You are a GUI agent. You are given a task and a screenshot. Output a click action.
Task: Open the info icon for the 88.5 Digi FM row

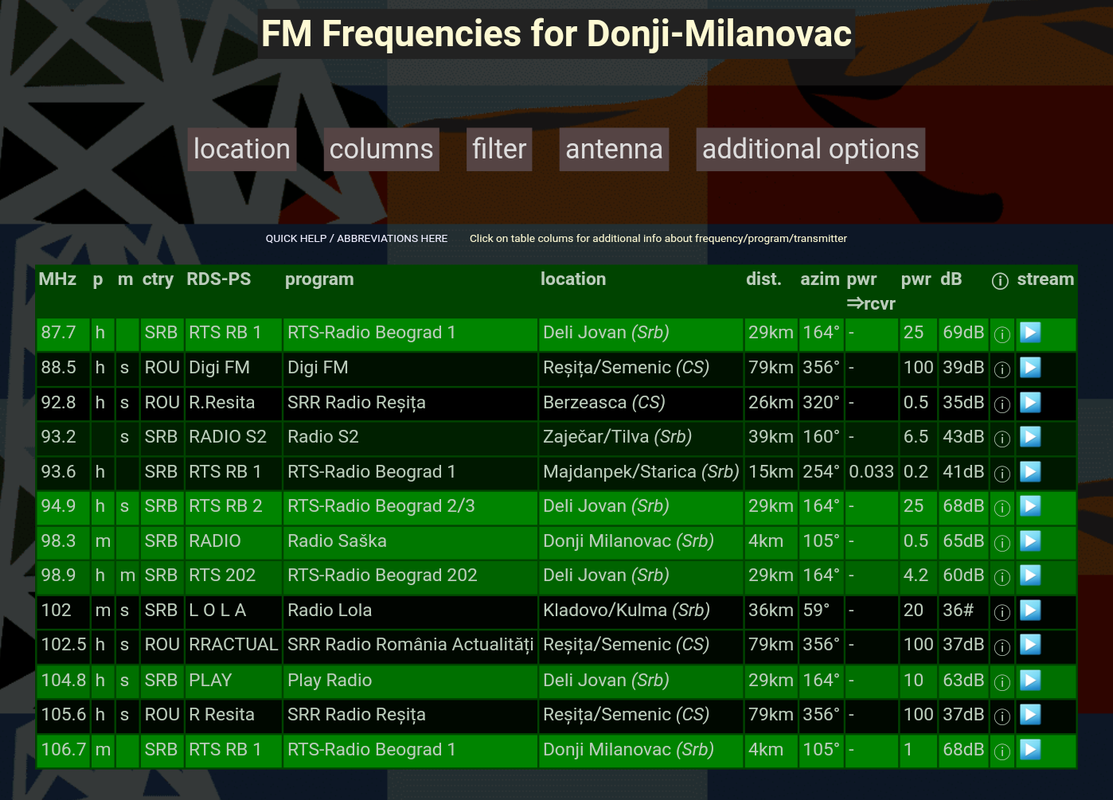click(1002, 369)
